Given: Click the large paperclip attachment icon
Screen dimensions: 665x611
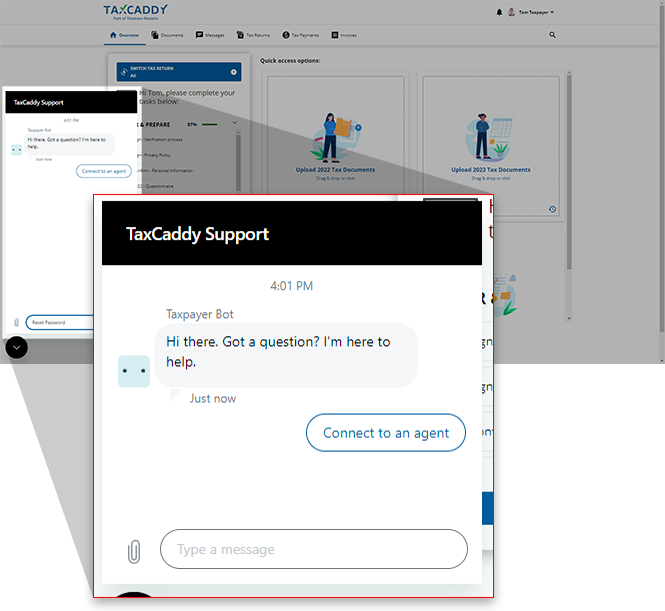Looking at the screenshot, I should coord(134,552).
